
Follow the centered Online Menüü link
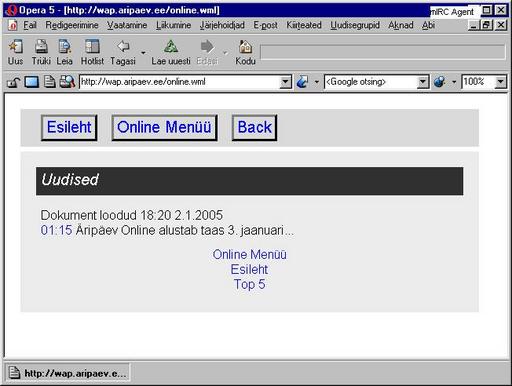pos(249,254)
